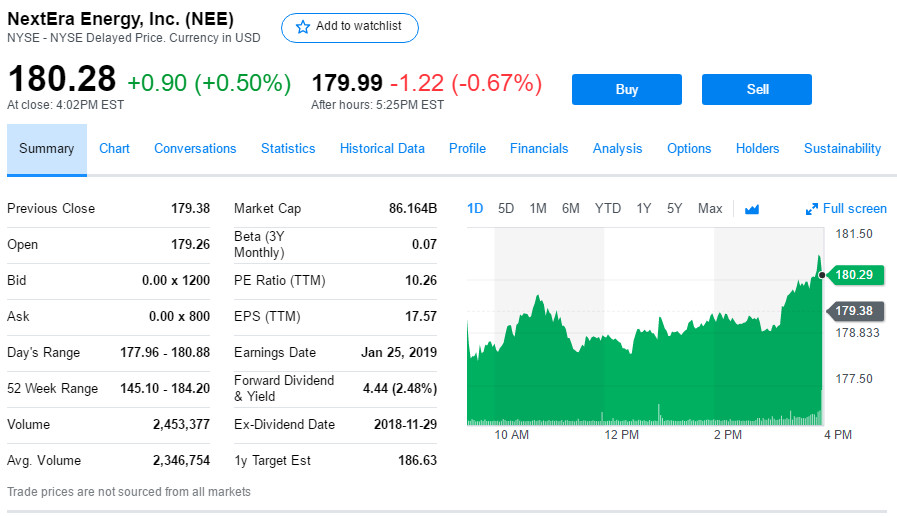Click the black dot at chart line end
This screenshot has height=516, width=897.
(822, 275)
